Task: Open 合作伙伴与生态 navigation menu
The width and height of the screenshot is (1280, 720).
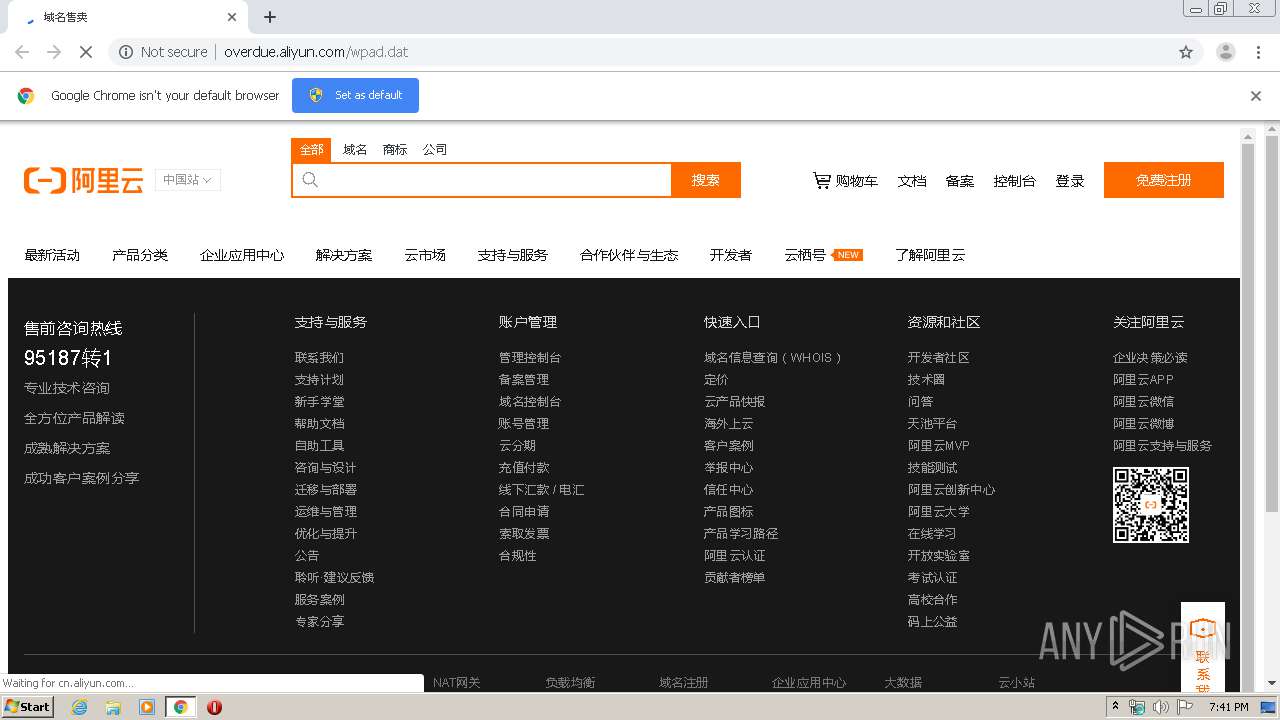Action: (x=629, y=255)
